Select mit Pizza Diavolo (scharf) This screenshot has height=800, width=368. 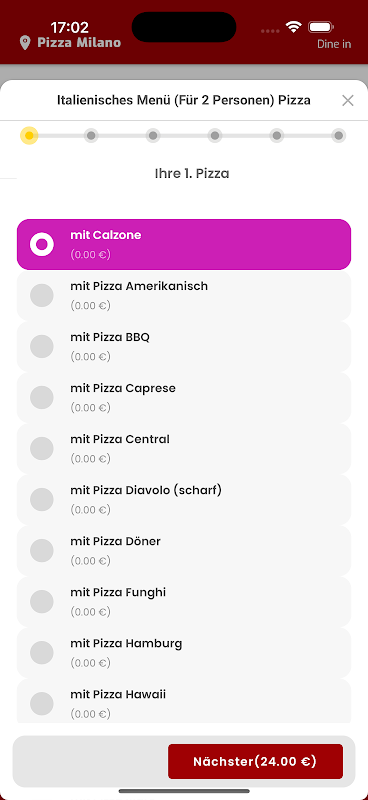(x=184, y=499)
